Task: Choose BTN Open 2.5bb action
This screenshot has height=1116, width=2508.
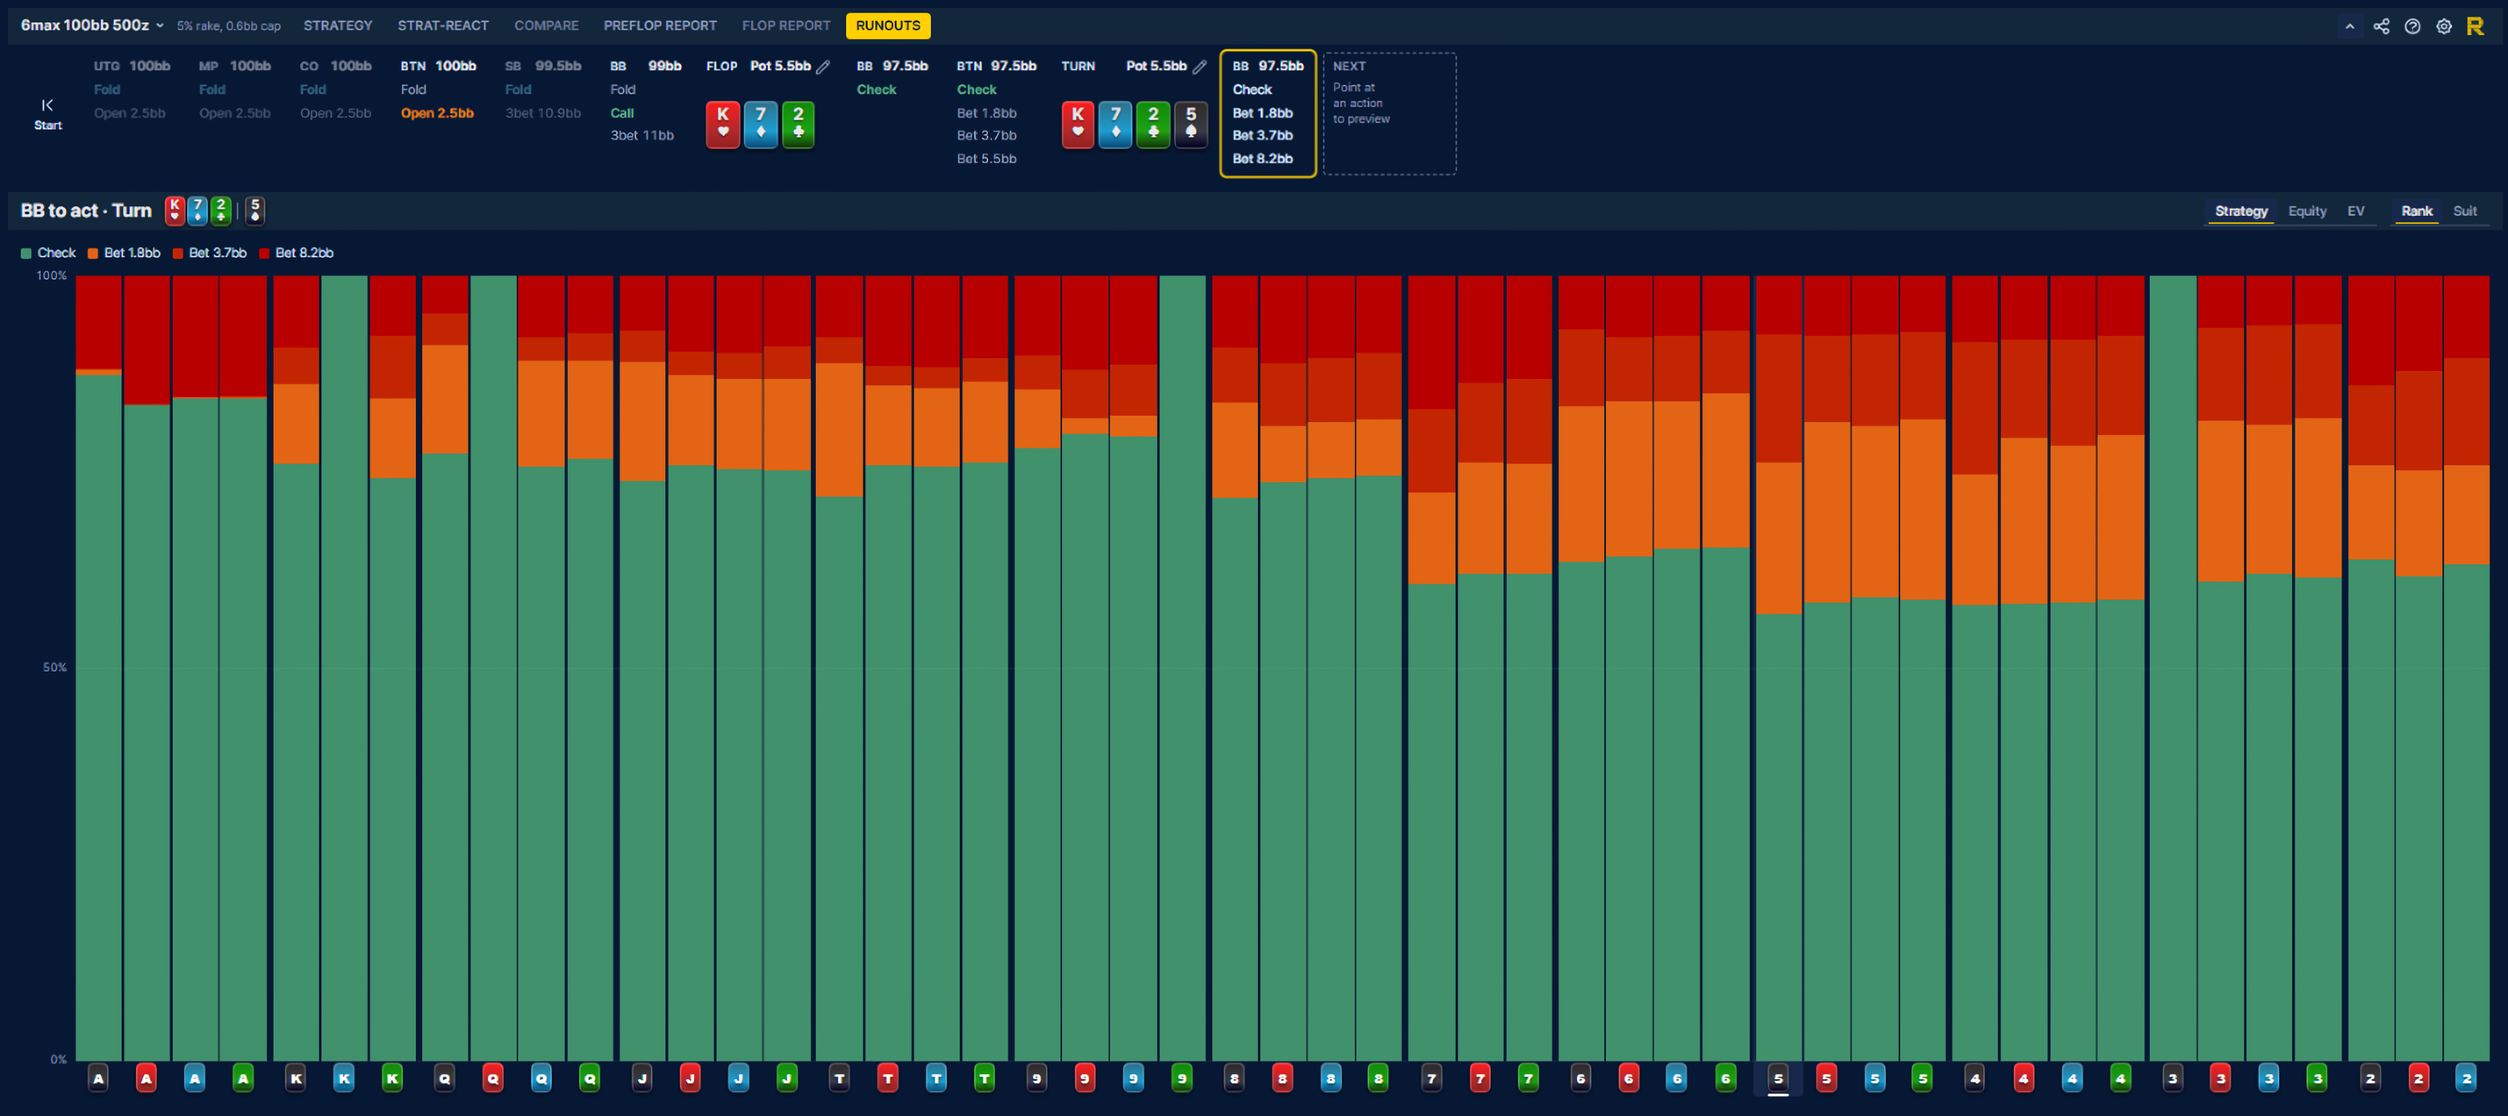Action: pyautogui.click(x=437, y=113)
